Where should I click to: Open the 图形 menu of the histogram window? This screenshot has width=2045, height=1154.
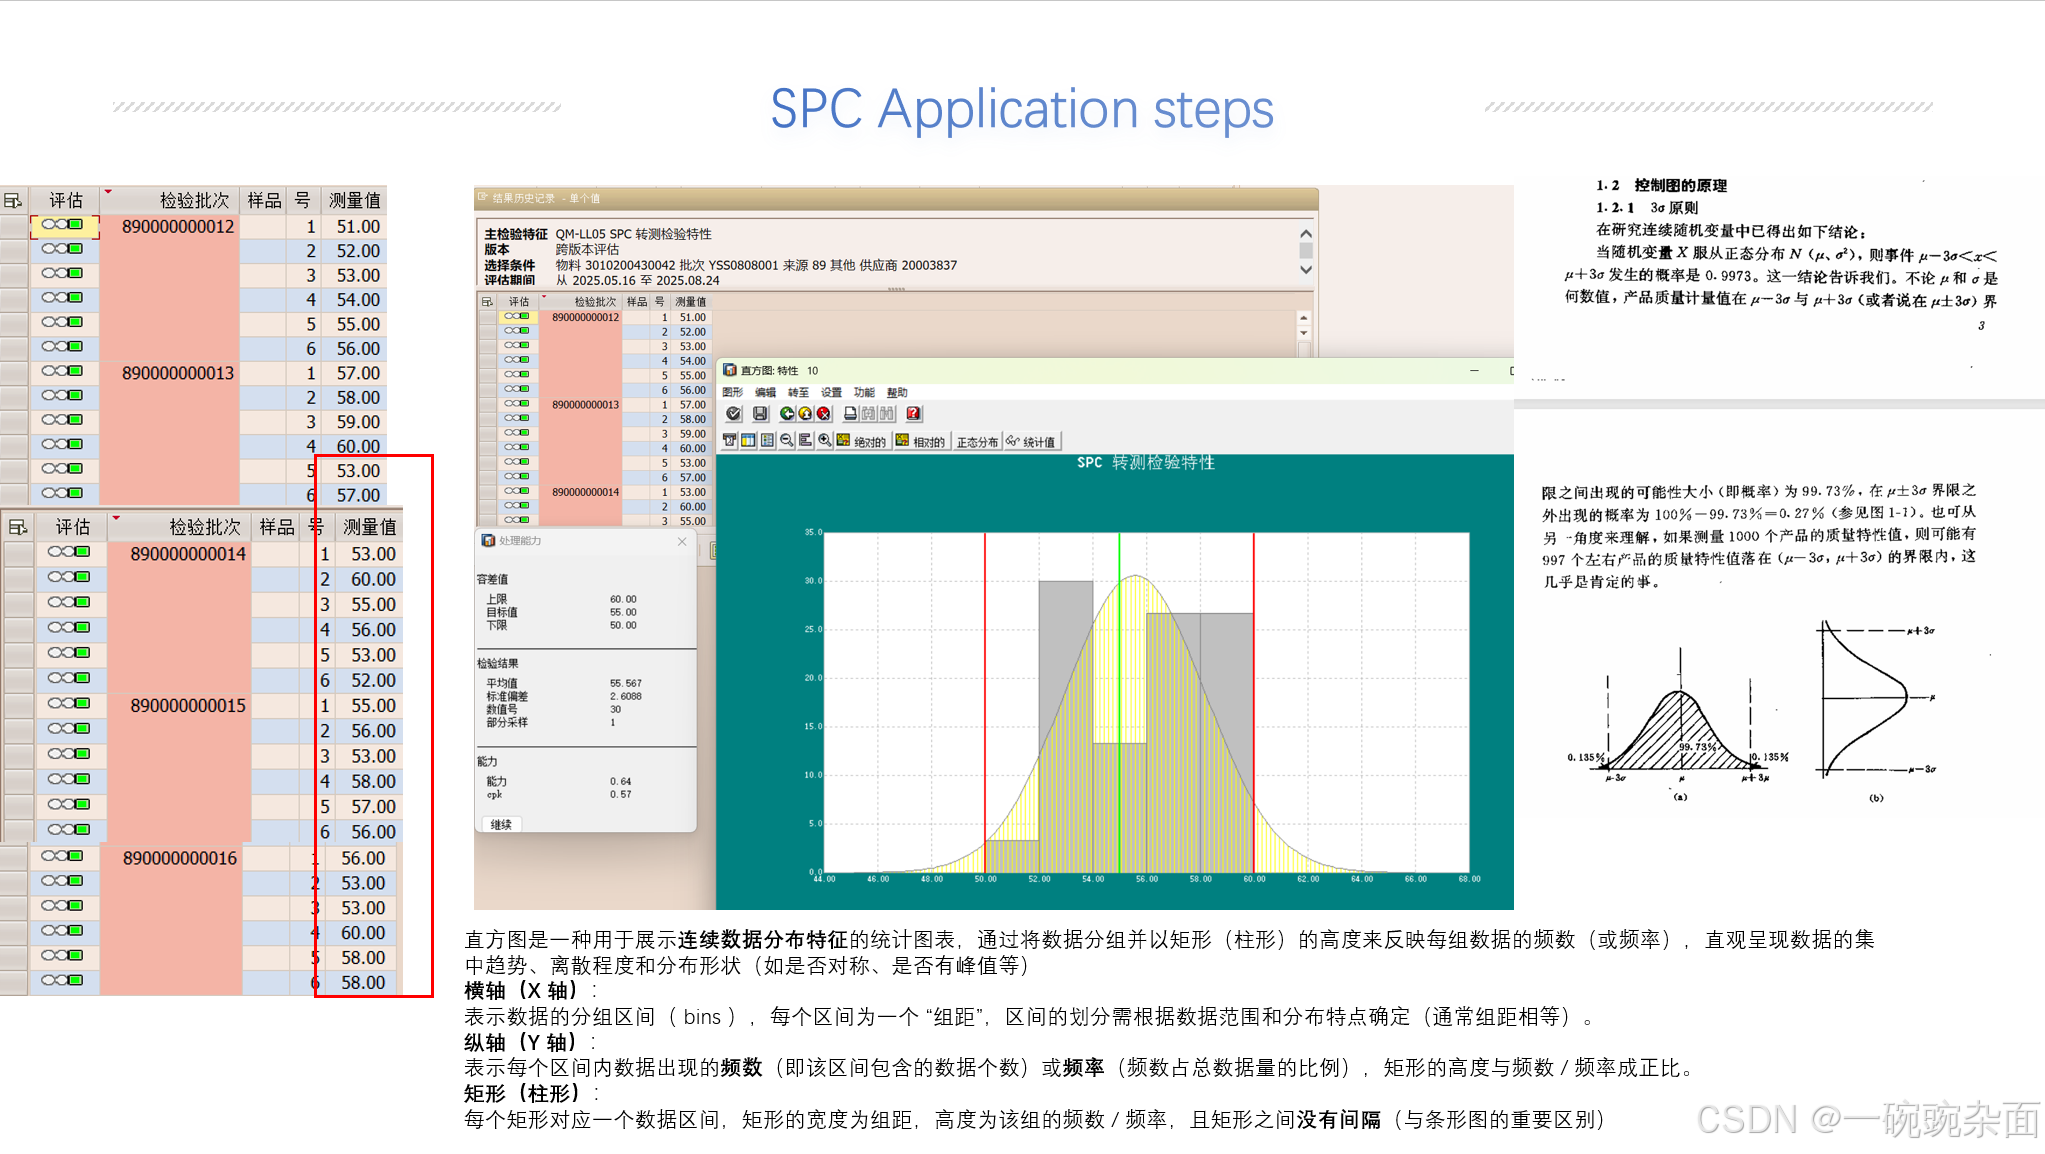(733, 392)
